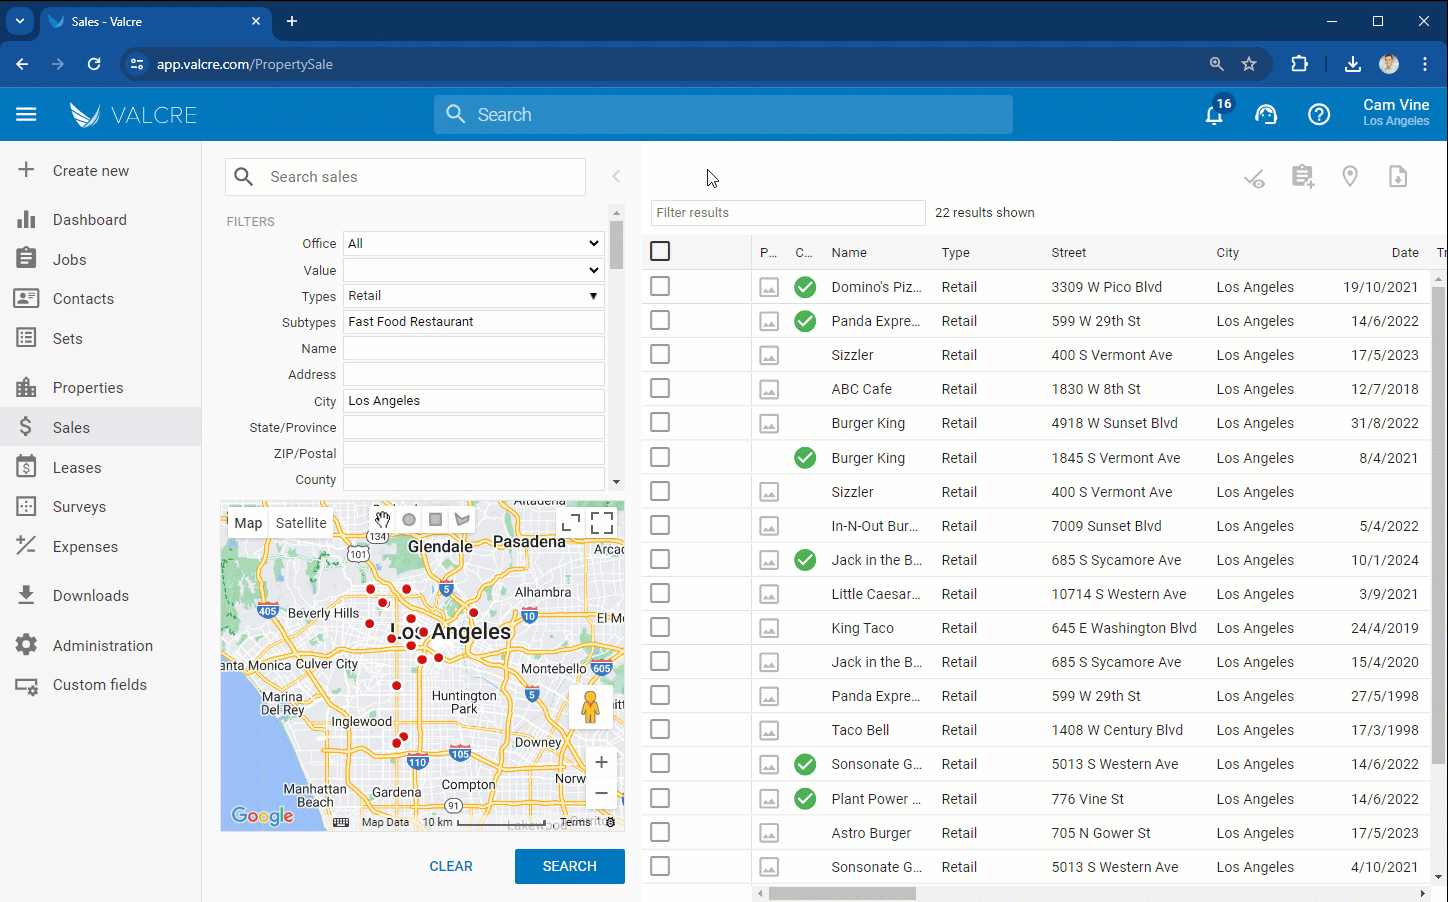Open the Office filter dropdown

pos(474,244)
